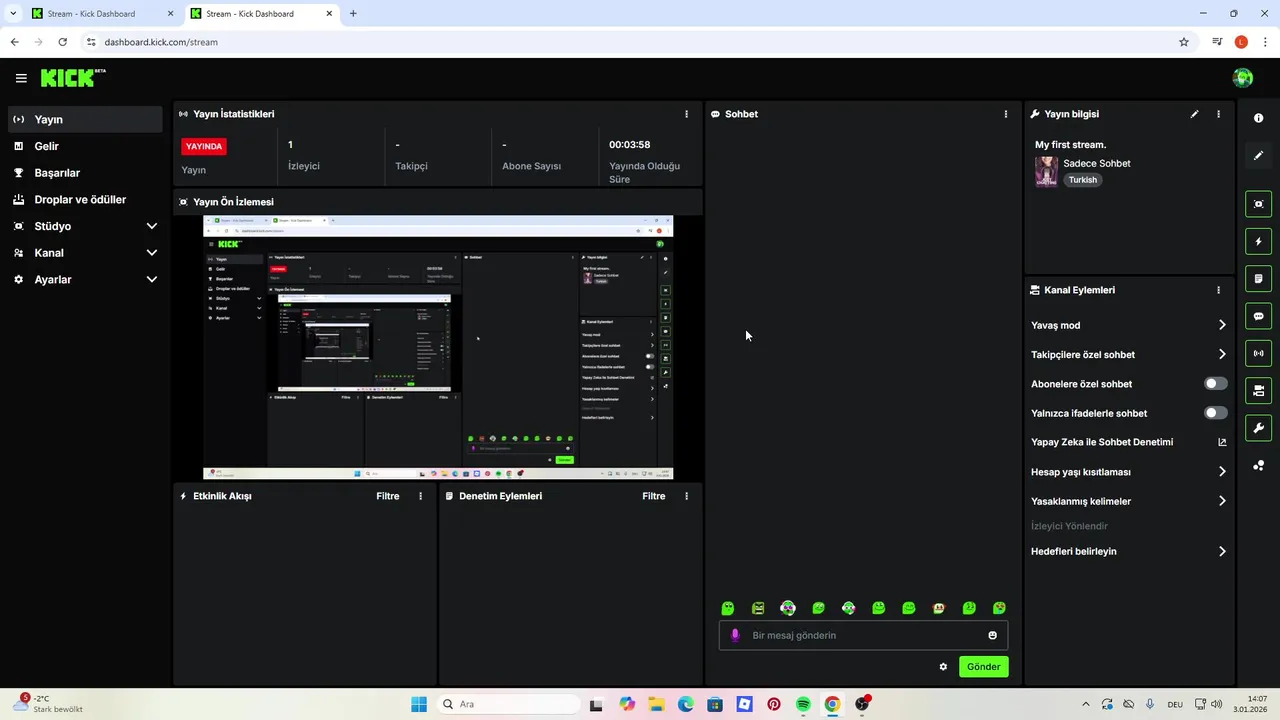Viewport: 1280px width, 720px height.
Task: Select Başarılar in left sidebar
Action: 85,173
